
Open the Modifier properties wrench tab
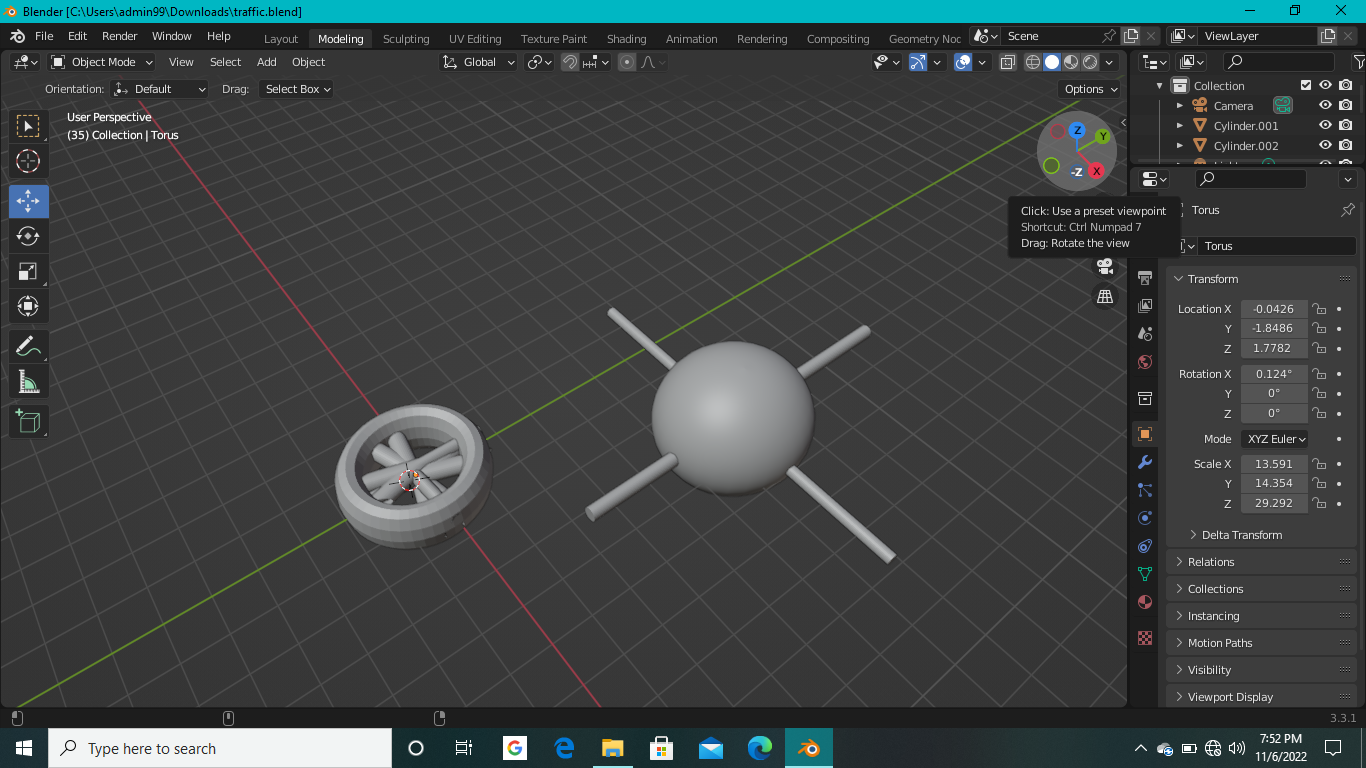click(x=1145, y=462)
